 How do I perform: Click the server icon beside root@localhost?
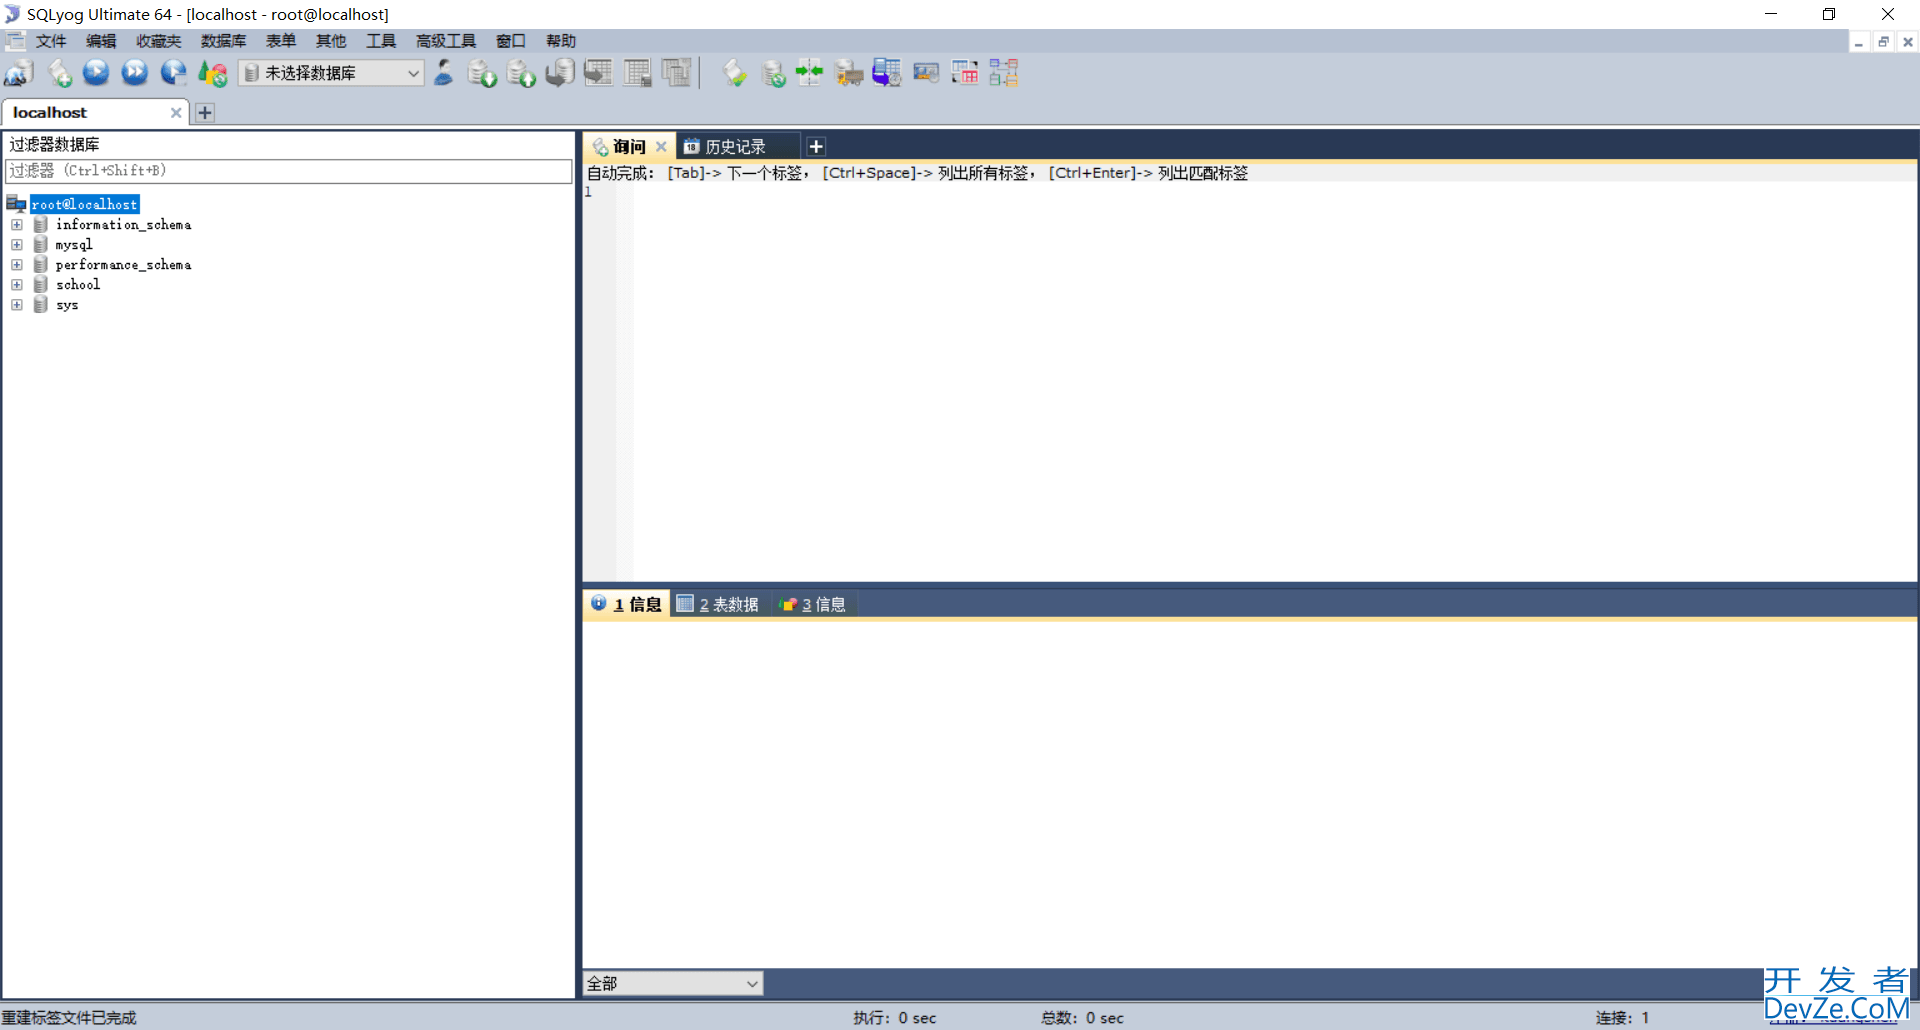pos(16,204)
